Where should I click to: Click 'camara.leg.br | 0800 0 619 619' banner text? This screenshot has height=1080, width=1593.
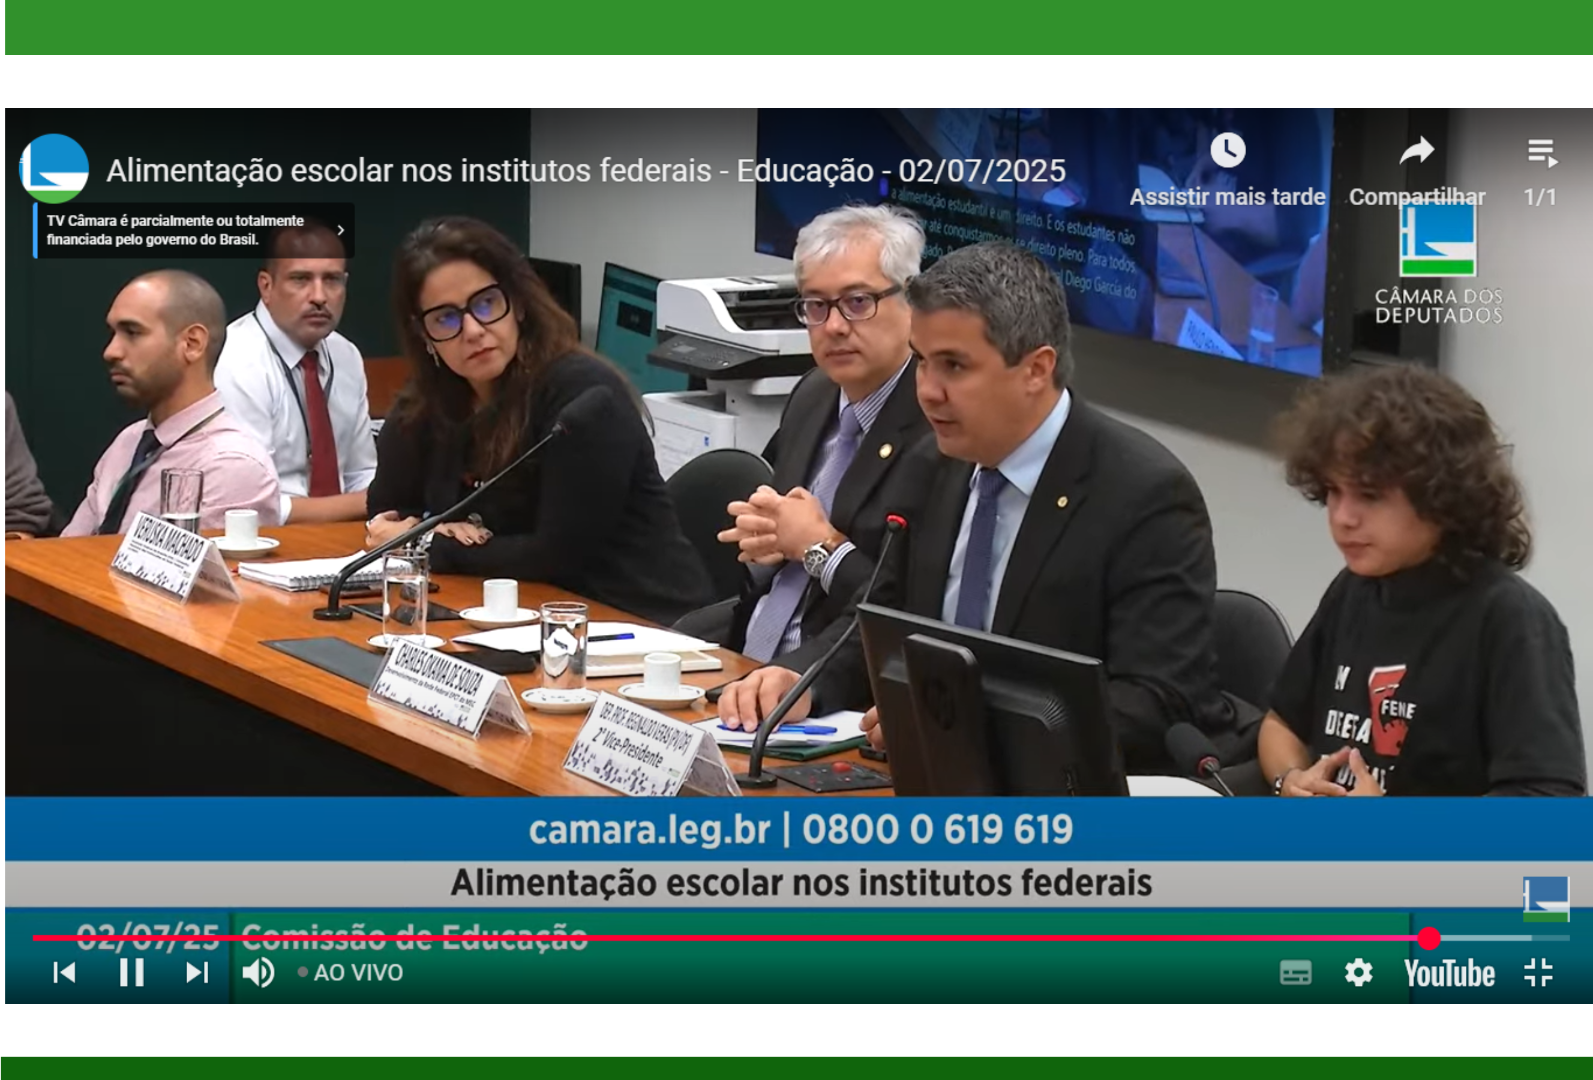pyautogui.click(x=800, y=829)
